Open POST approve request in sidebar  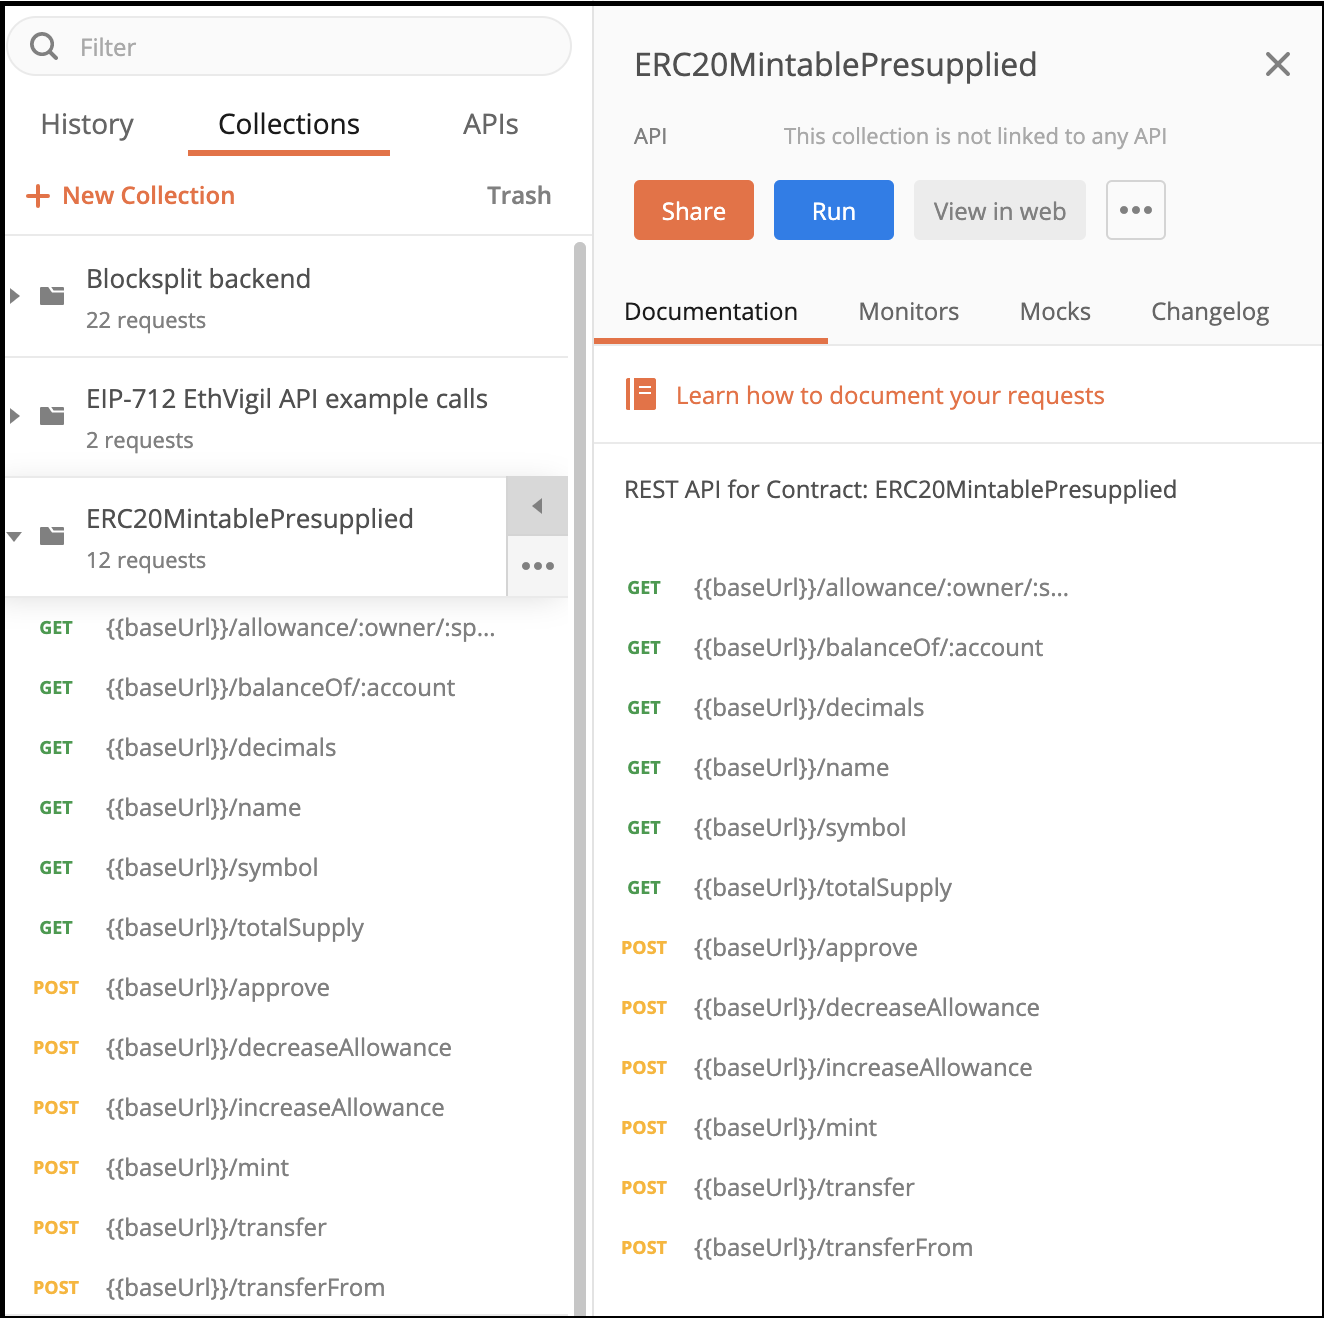coord(286,988)
